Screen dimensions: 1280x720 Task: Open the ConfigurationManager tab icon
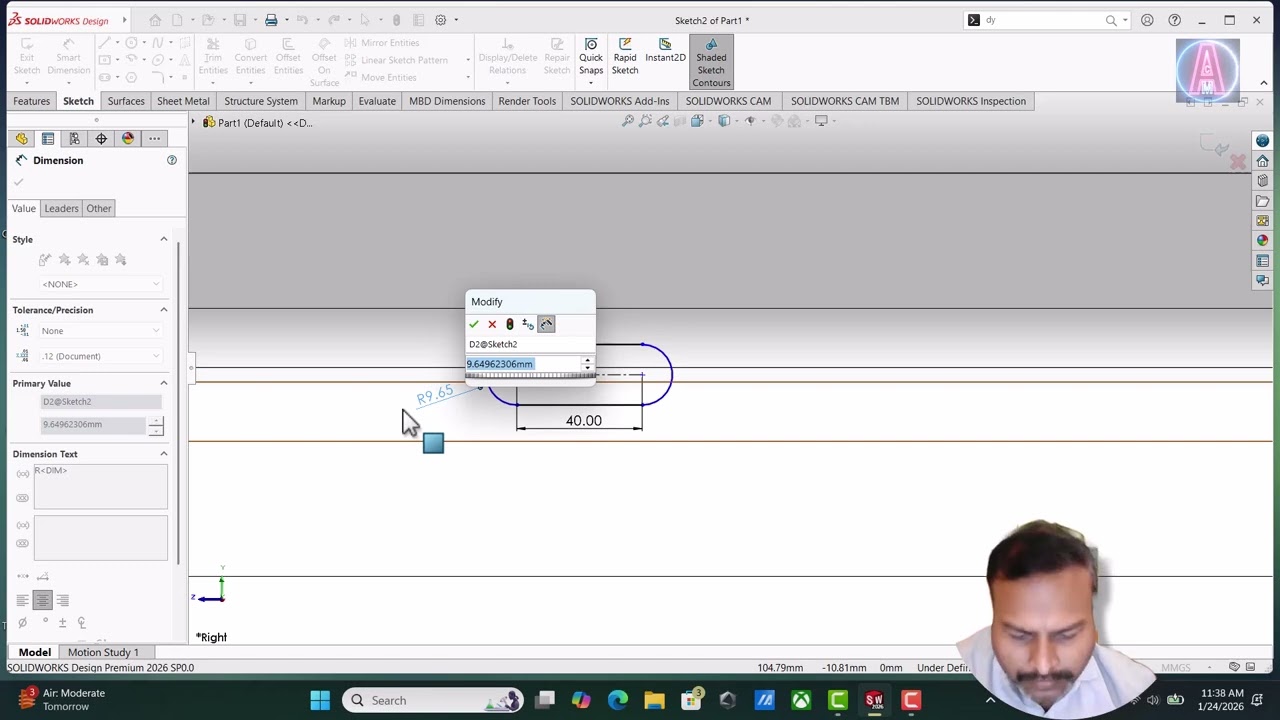click(74, 139)
